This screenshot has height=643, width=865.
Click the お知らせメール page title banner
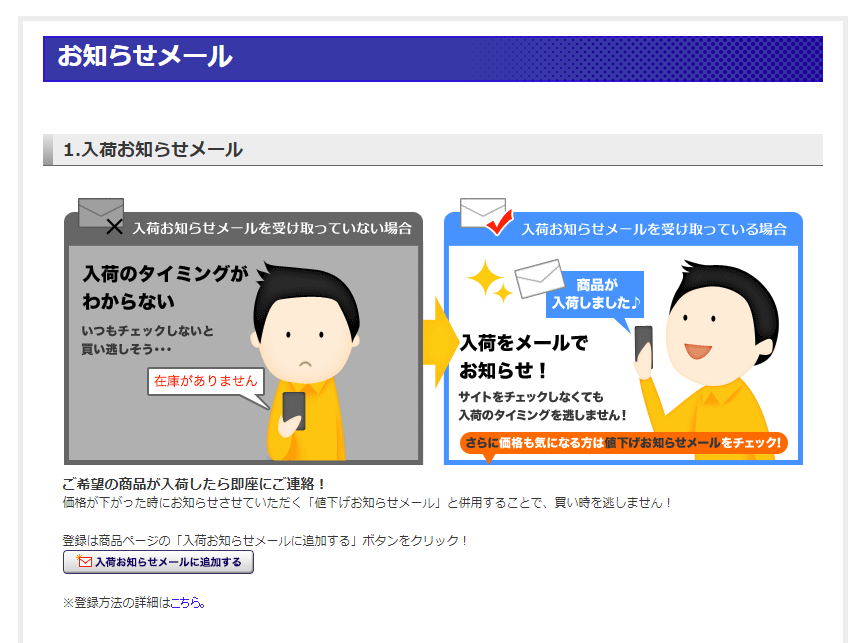[x=432, y=59]
